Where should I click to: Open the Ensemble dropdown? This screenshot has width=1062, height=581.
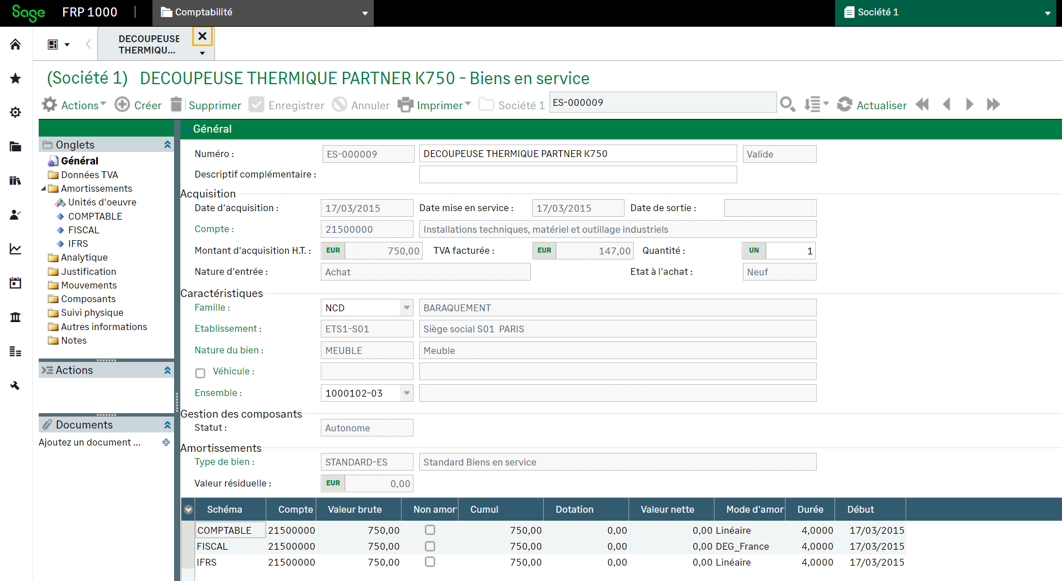tap(404, 393)
